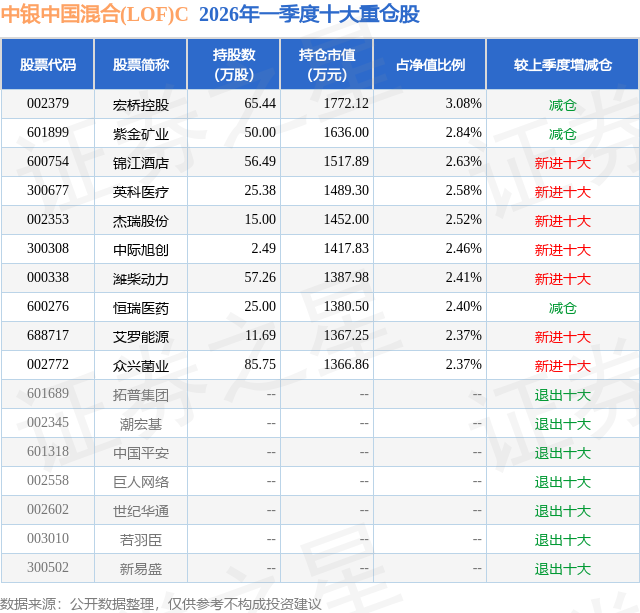Select stock code 601689

coord(48,393)
